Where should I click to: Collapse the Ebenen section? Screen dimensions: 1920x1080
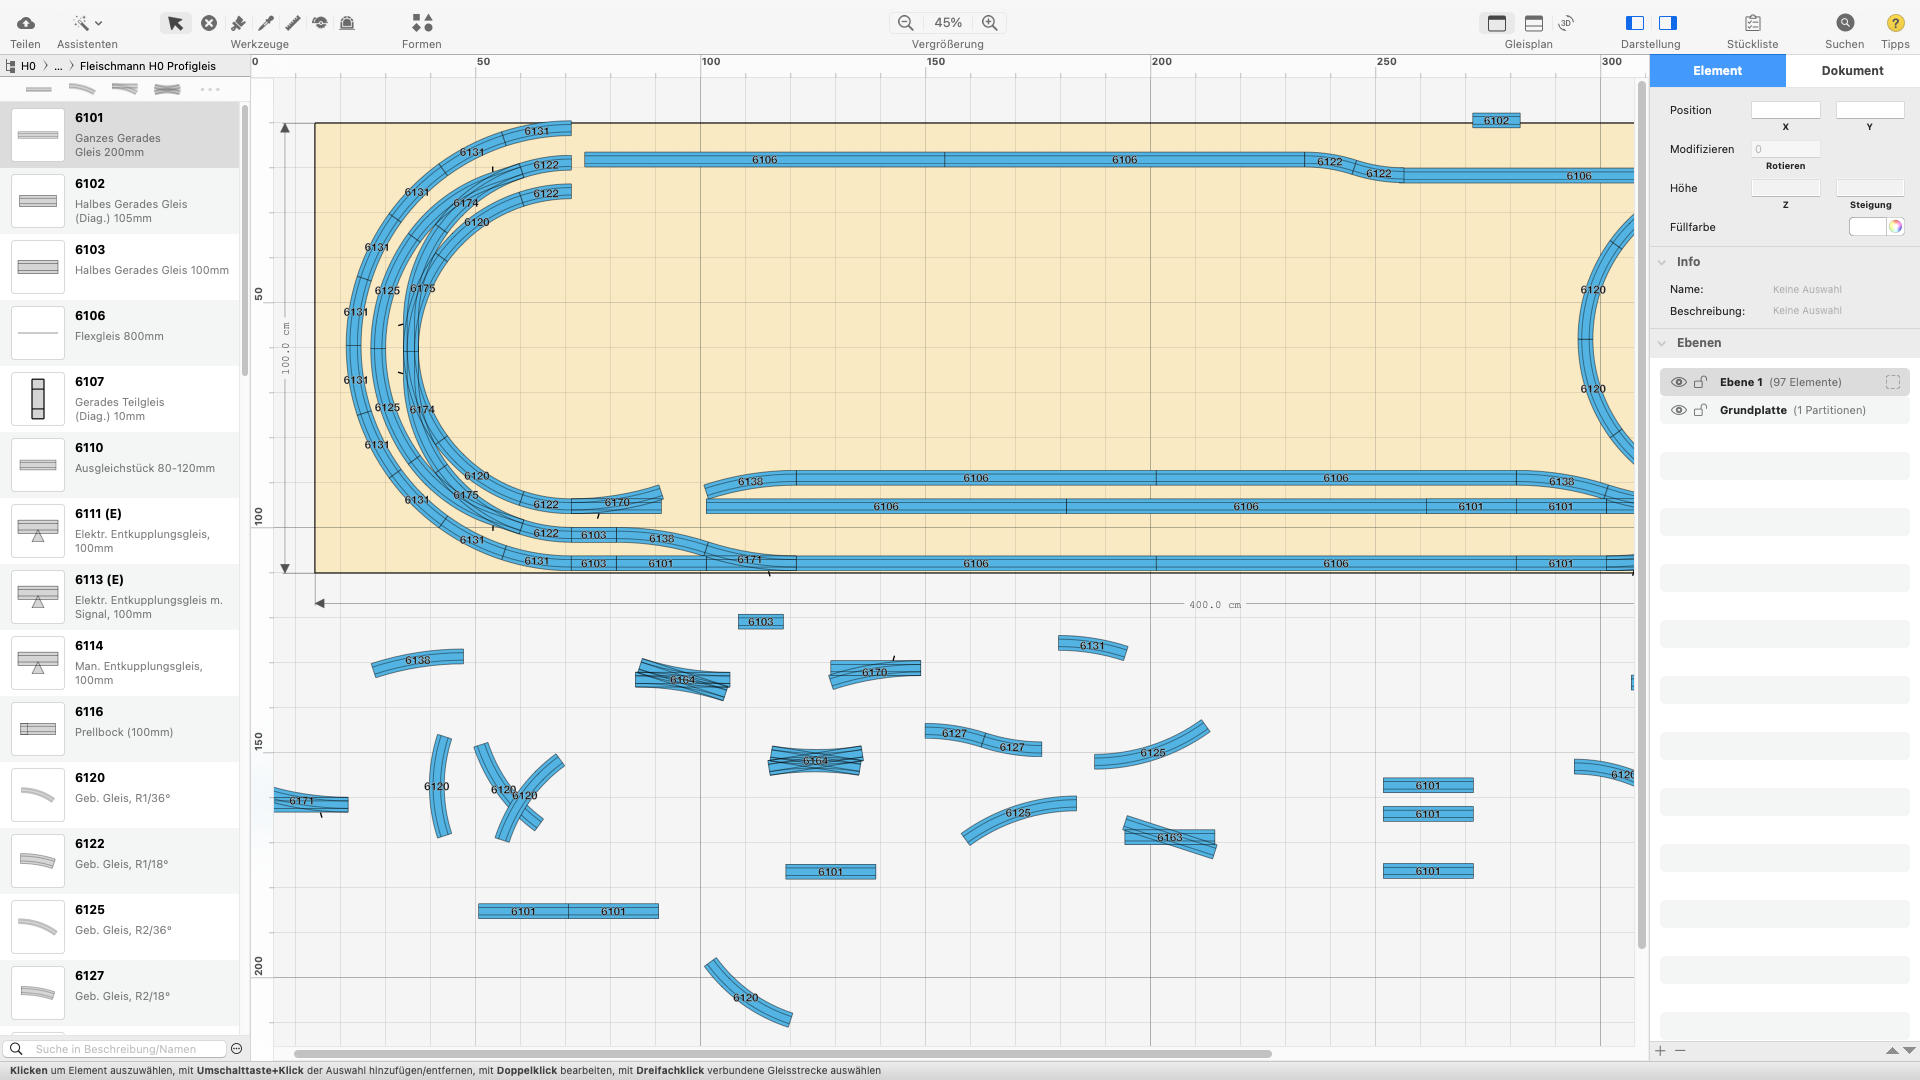(1662, 343)
